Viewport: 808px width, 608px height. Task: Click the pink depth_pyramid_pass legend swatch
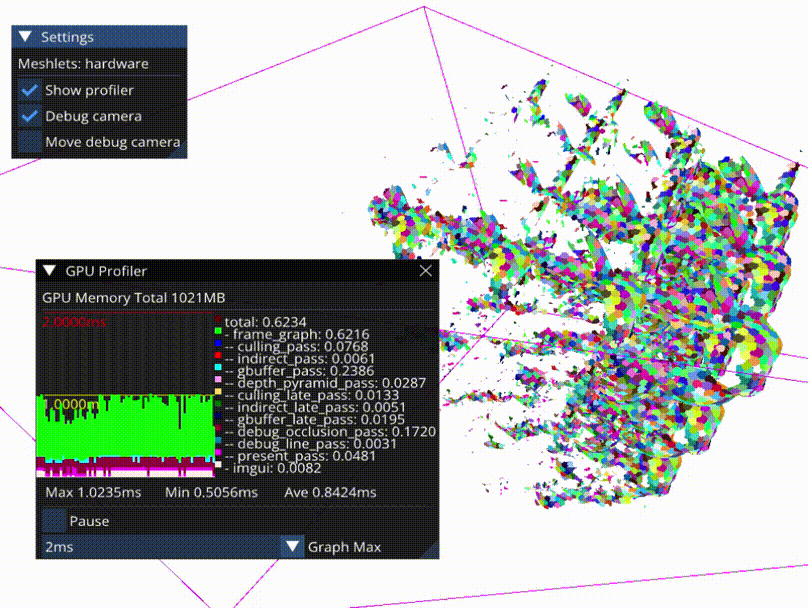point(218,382)
